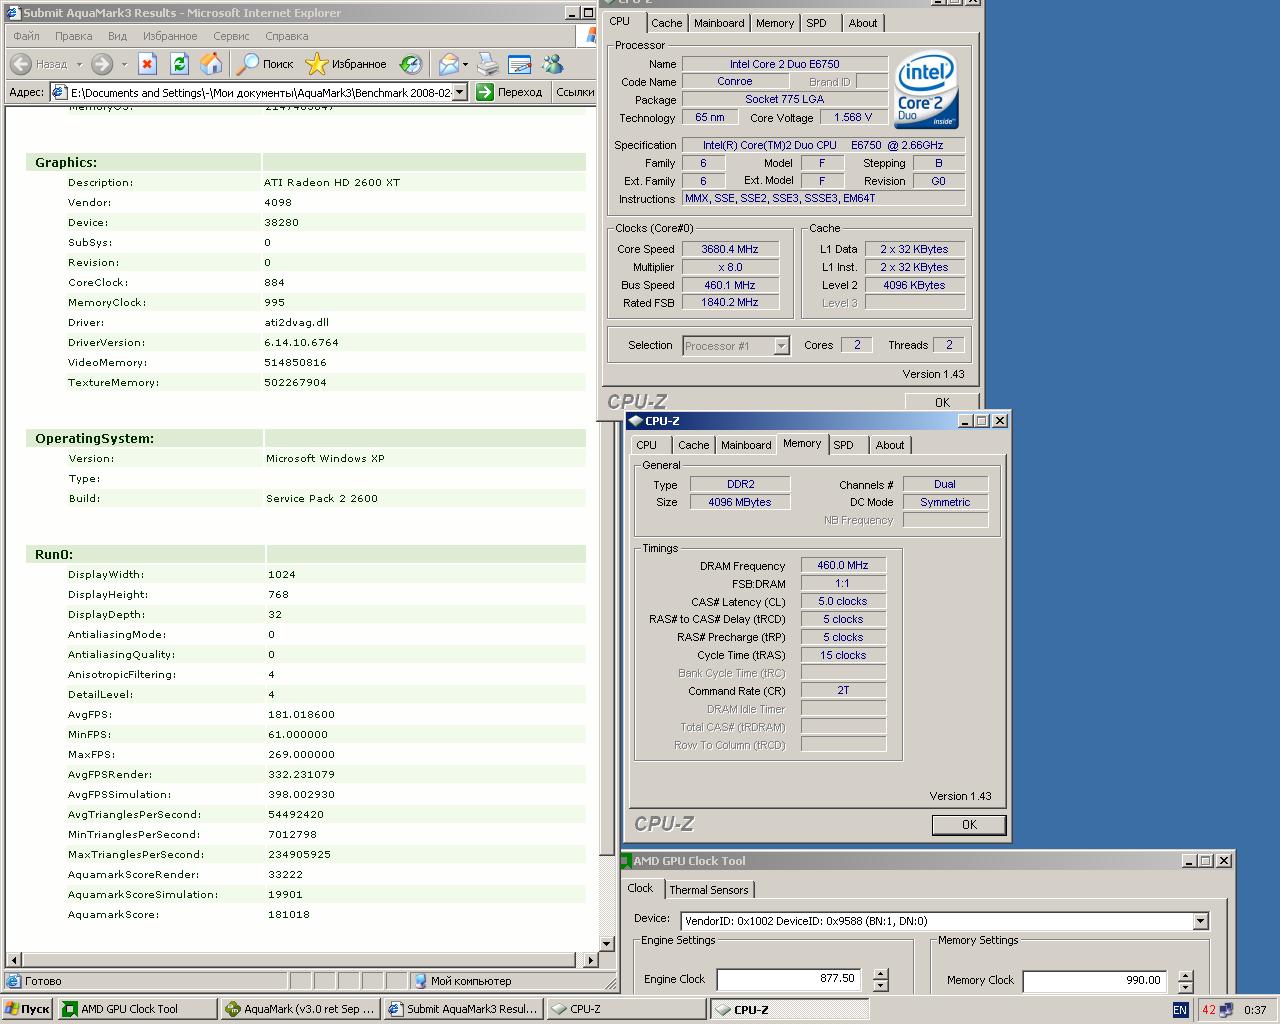Click the AvgFPS value 181.018600
Viewport: 1280px width, 1024px height.
tap(301, 714)
